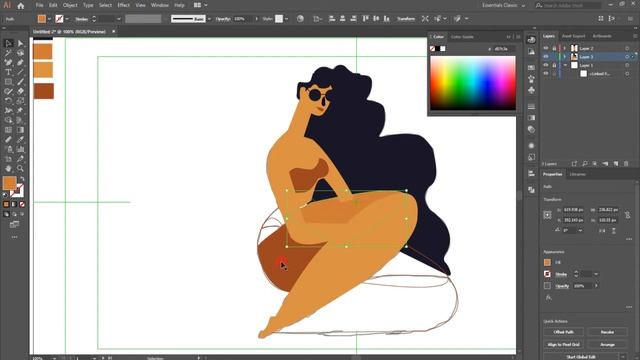Open the Basic brush definition dropdown
The width and height of the screenshot is (640, 360).
(x=209, y=19)
